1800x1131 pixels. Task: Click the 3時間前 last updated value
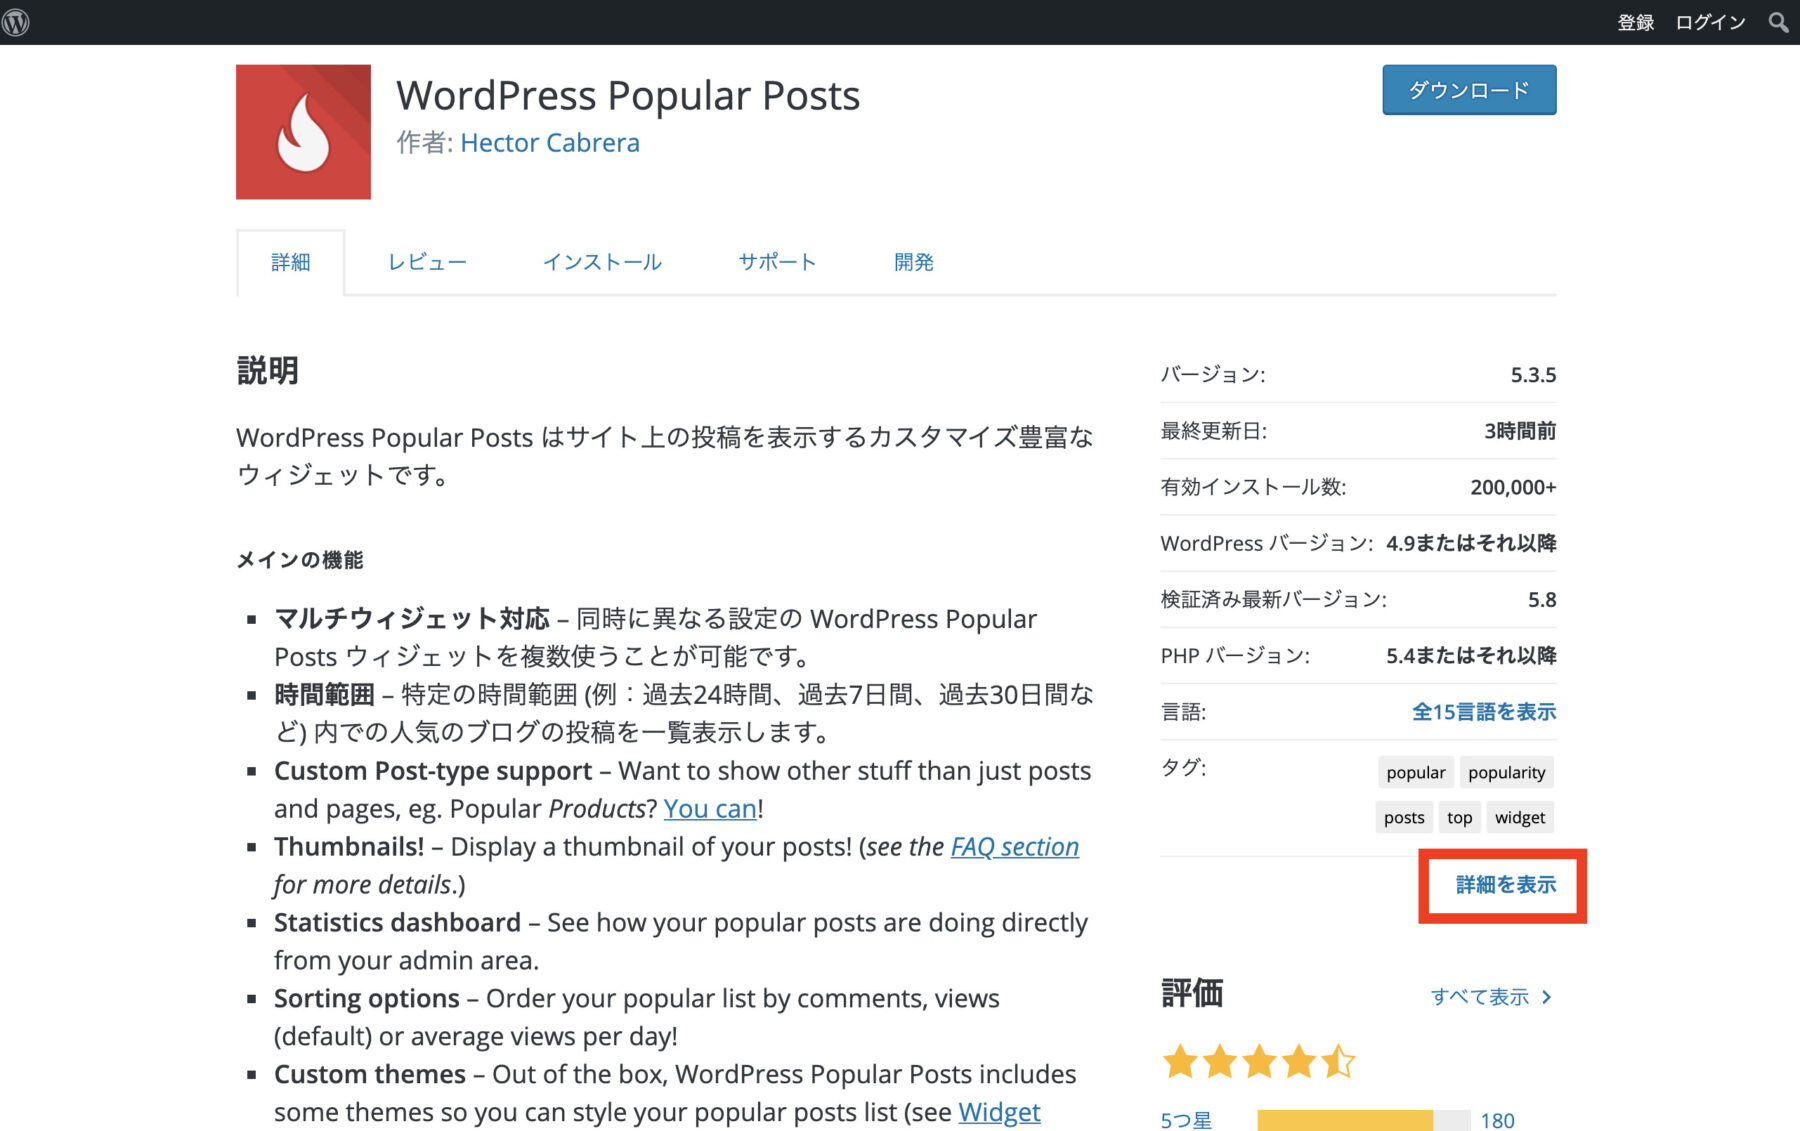tap(1520, 431)
